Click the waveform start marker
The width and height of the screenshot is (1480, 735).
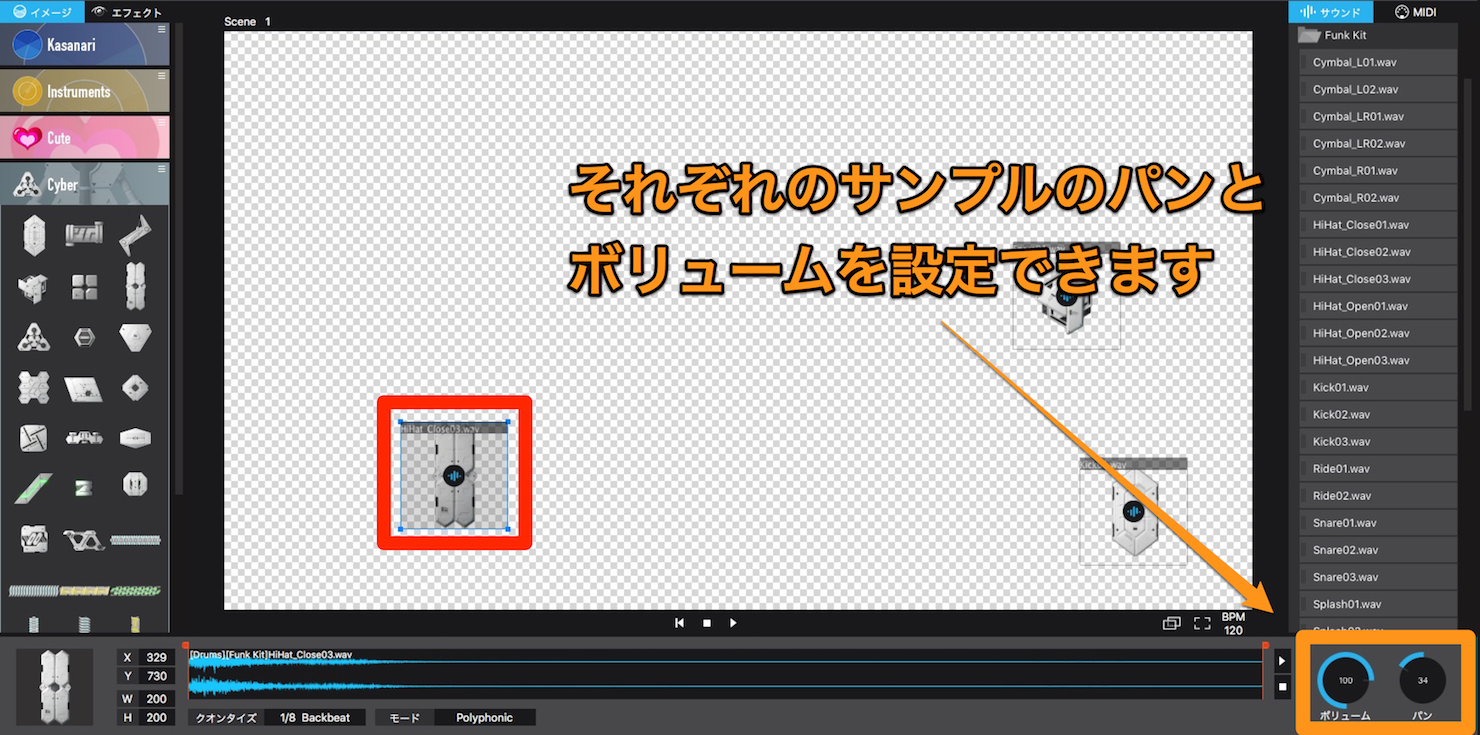(x=185, y=646)
